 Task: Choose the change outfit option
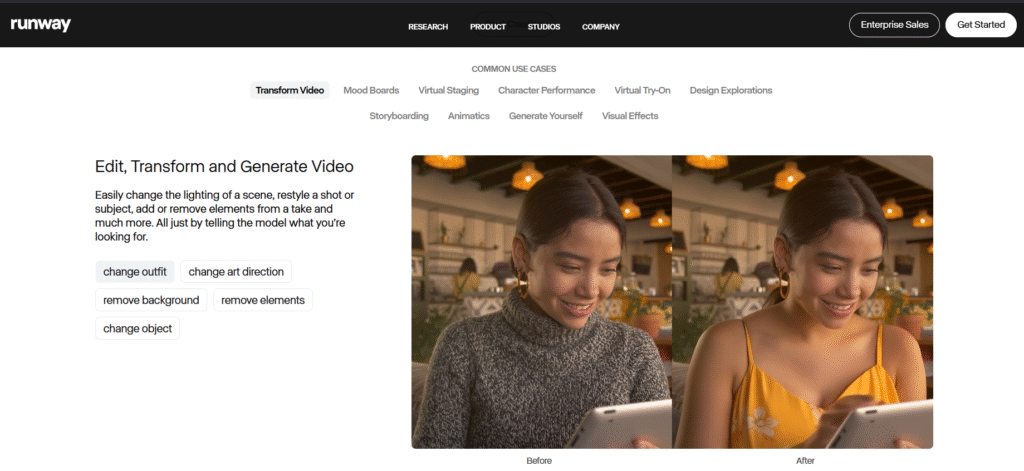click(x=135, y=272)
